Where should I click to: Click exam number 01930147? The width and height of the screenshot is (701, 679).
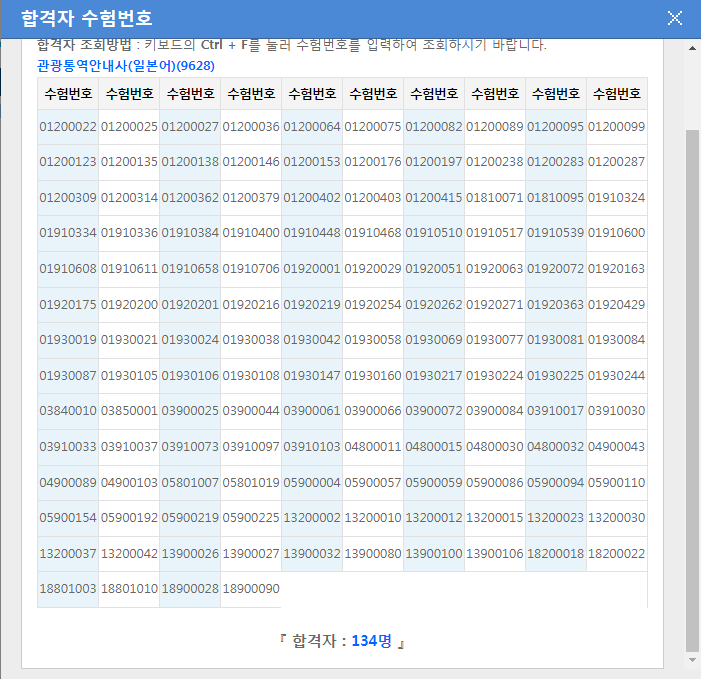click(312, 375)
